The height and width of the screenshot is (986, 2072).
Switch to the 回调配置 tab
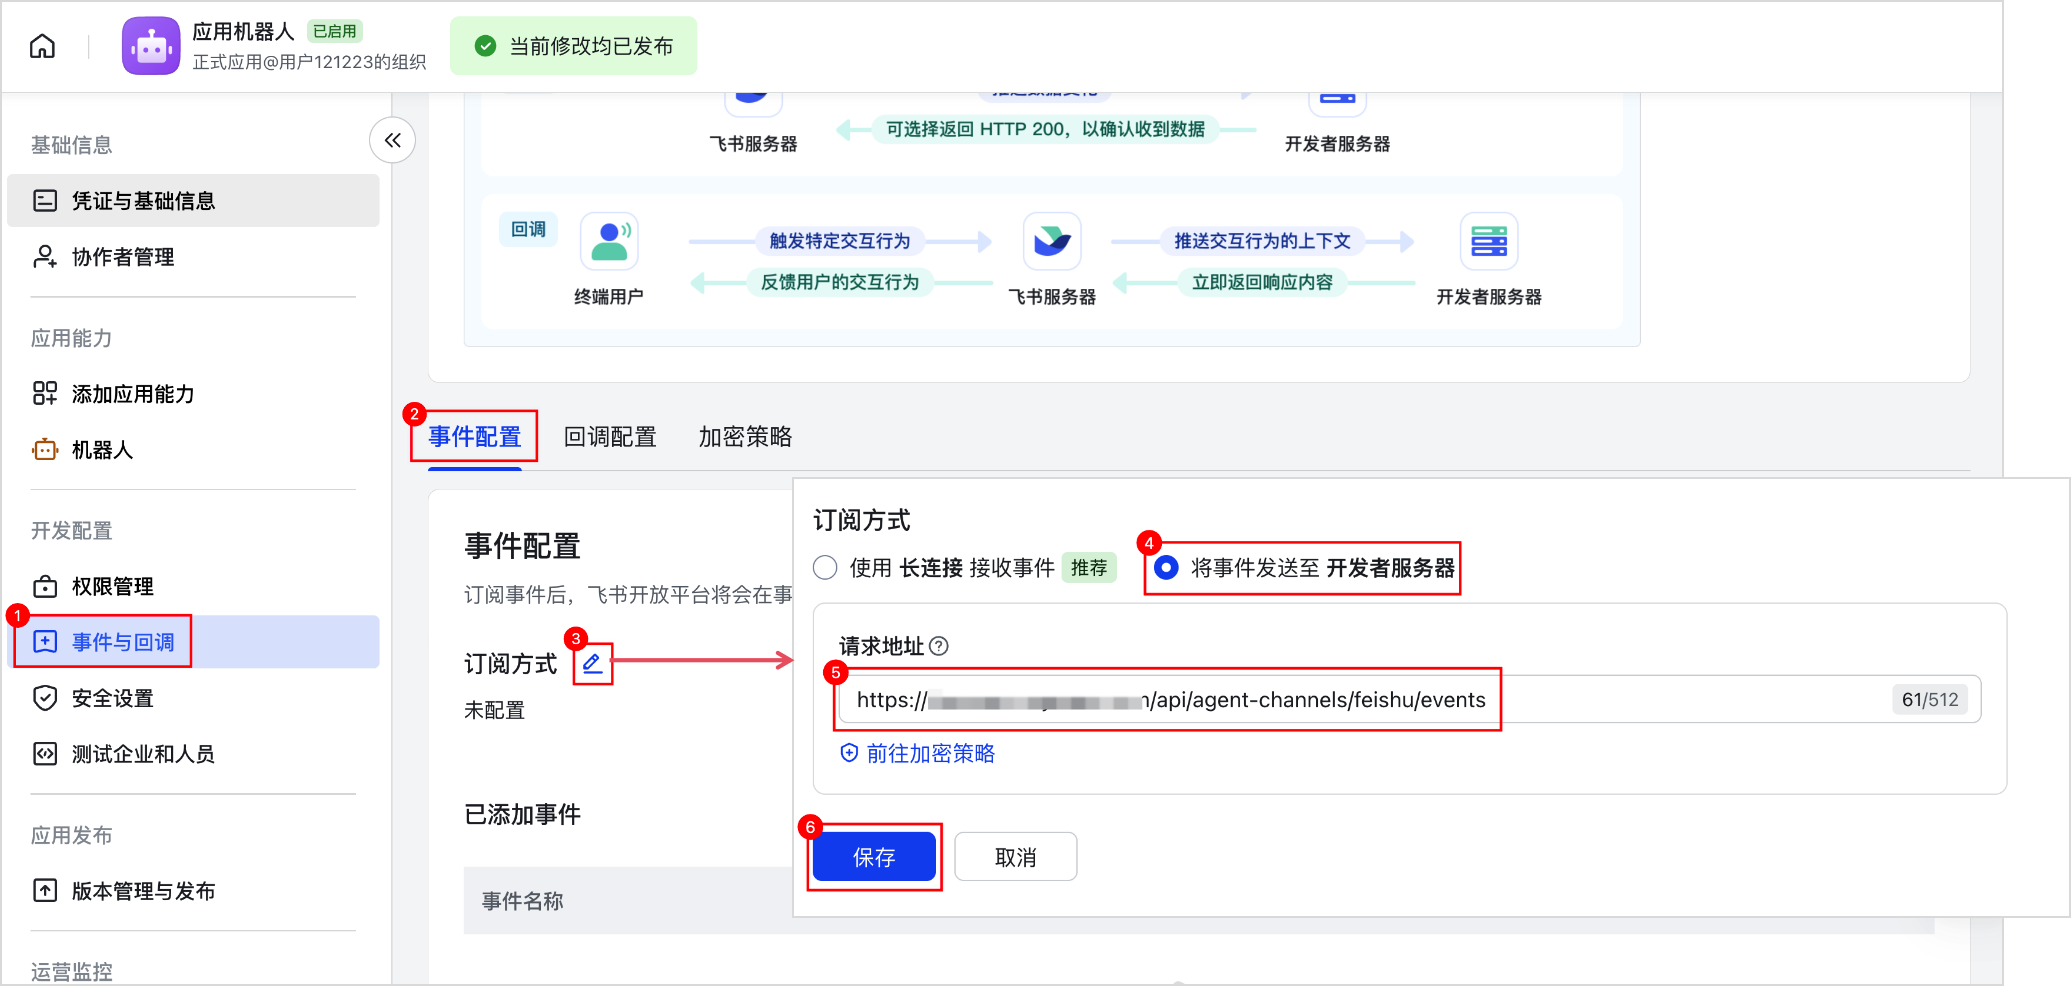pyautogui.click(x=610, y=437)
